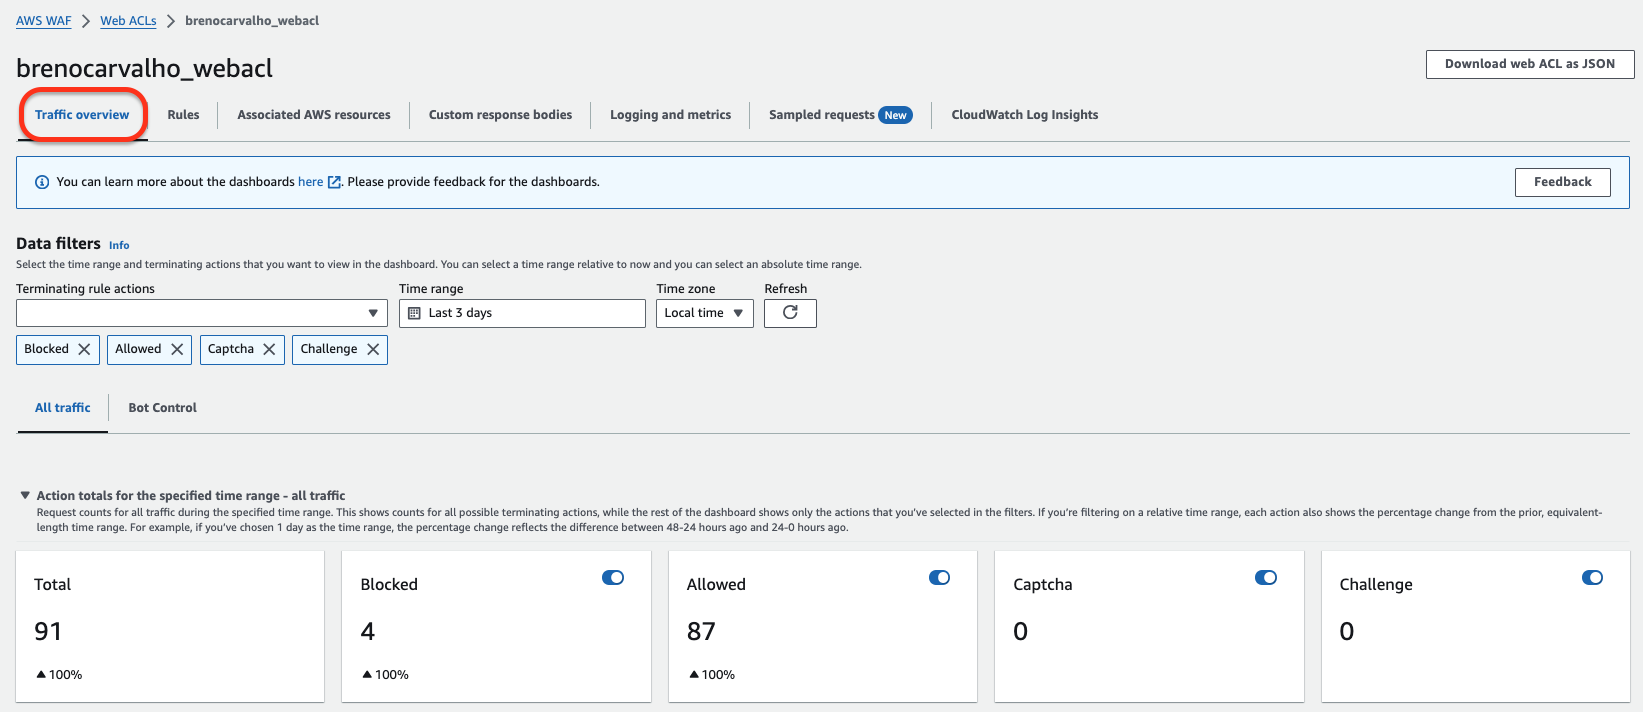Click the external link icon after 'here'
The width and height of the screenshot is (1643, 712).
click(x=335, y=182)
